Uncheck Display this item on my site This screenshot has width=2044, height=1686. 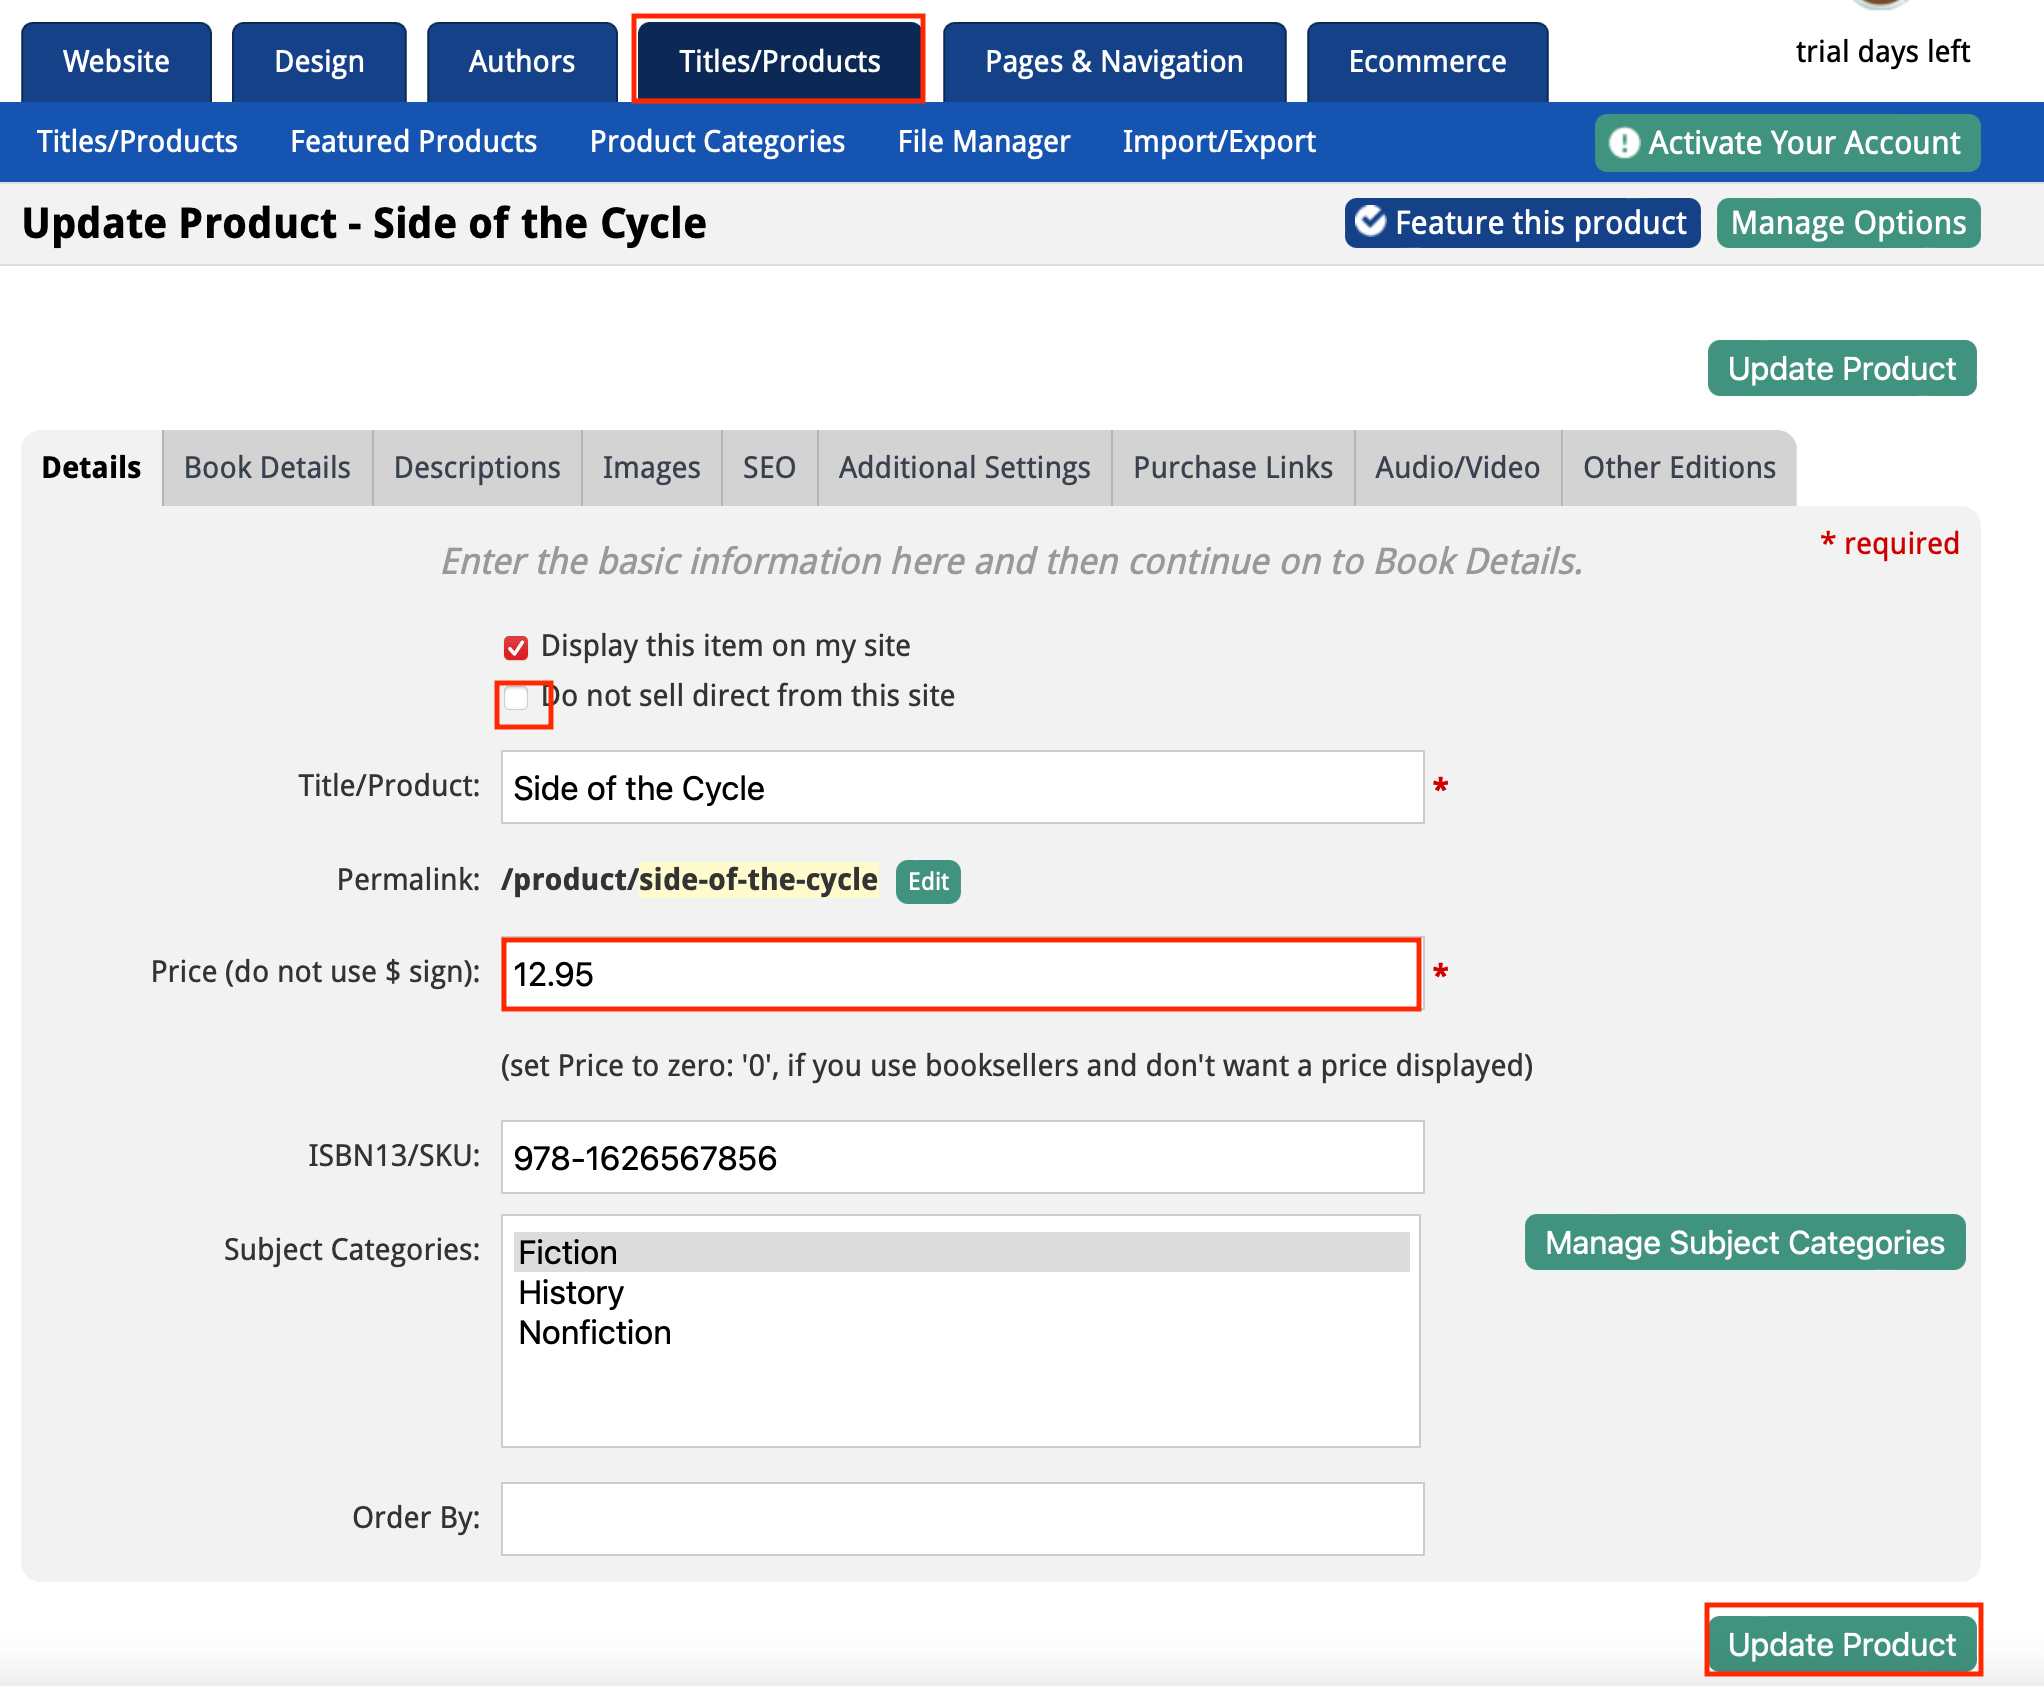tap(516, 647)
